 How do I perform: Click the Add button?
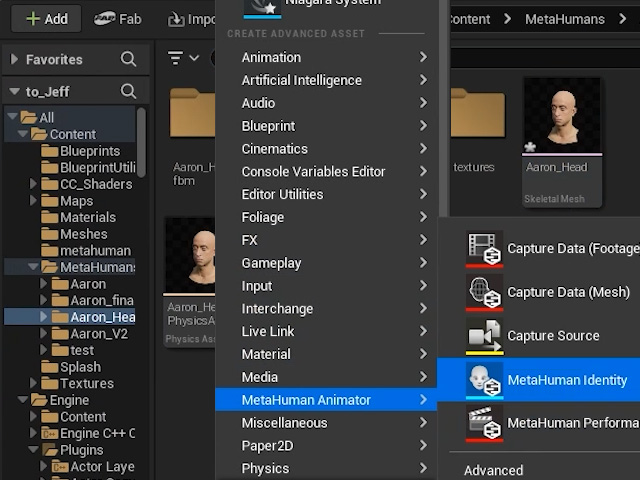point(47,19)
